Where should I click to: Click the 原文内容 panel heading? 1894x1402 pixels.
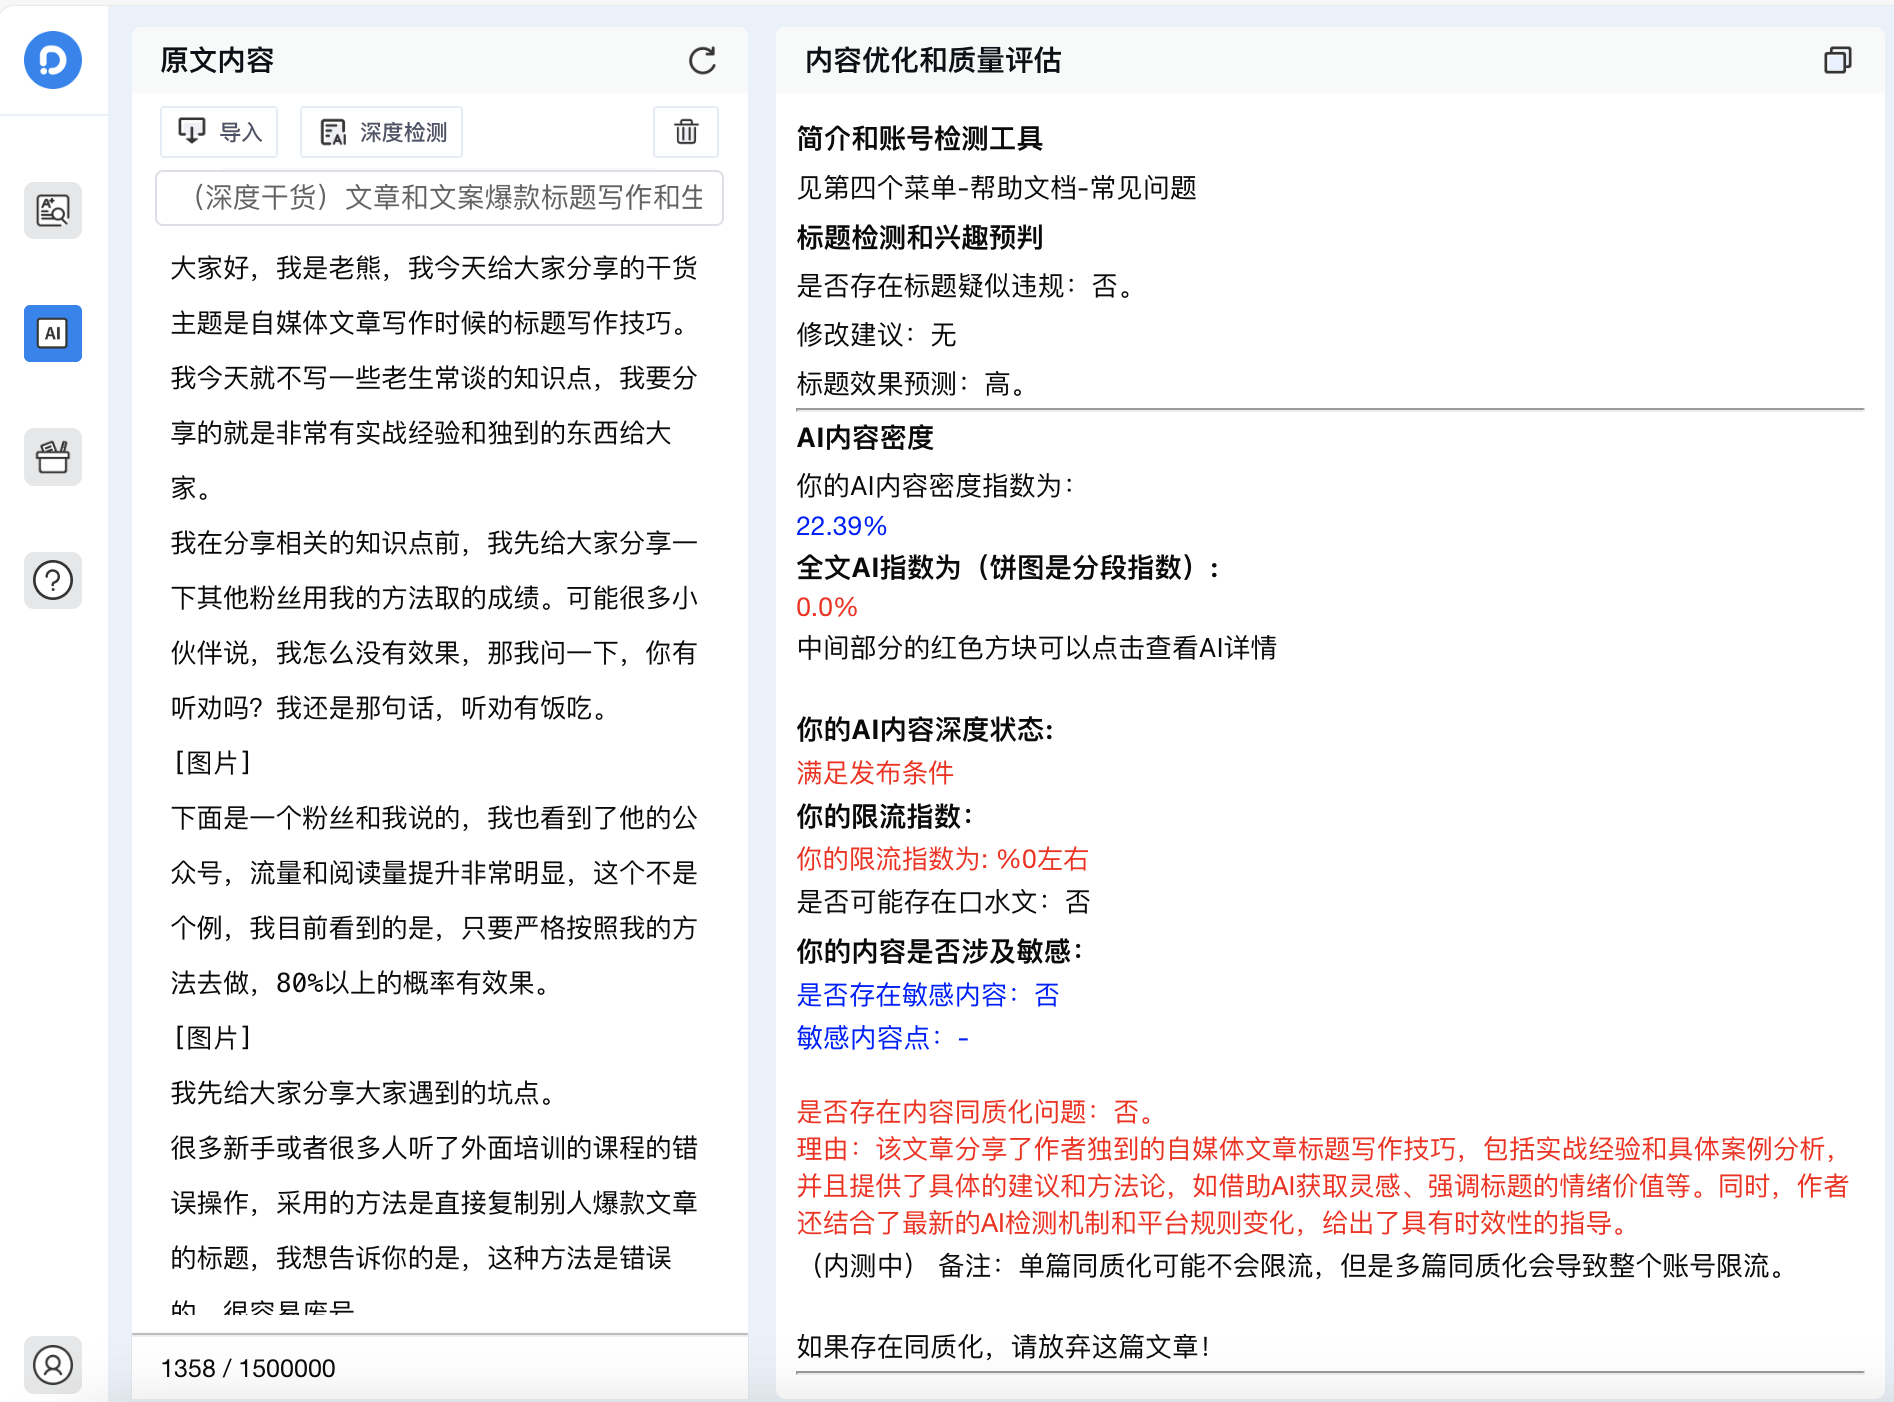pyautogui.click(x=217, y=60)
